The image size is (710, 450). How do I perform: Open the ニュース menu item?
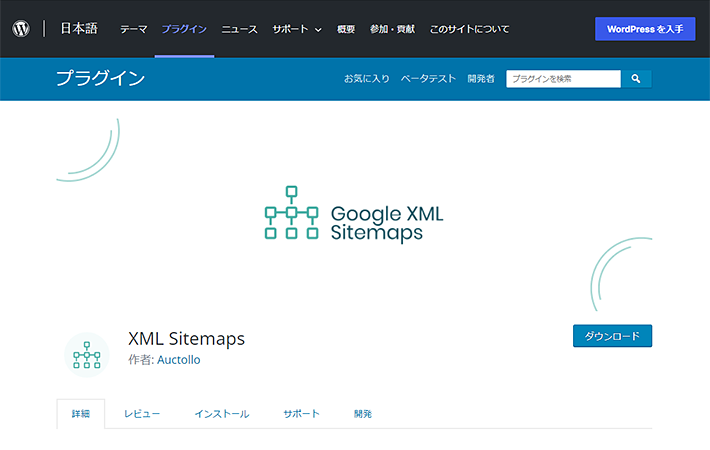coord(240,29)
